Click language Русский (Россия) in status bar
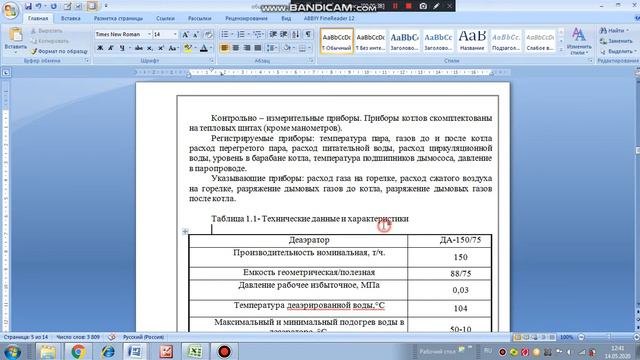Screen dimensions: 640x360 (x=143, y=337)
